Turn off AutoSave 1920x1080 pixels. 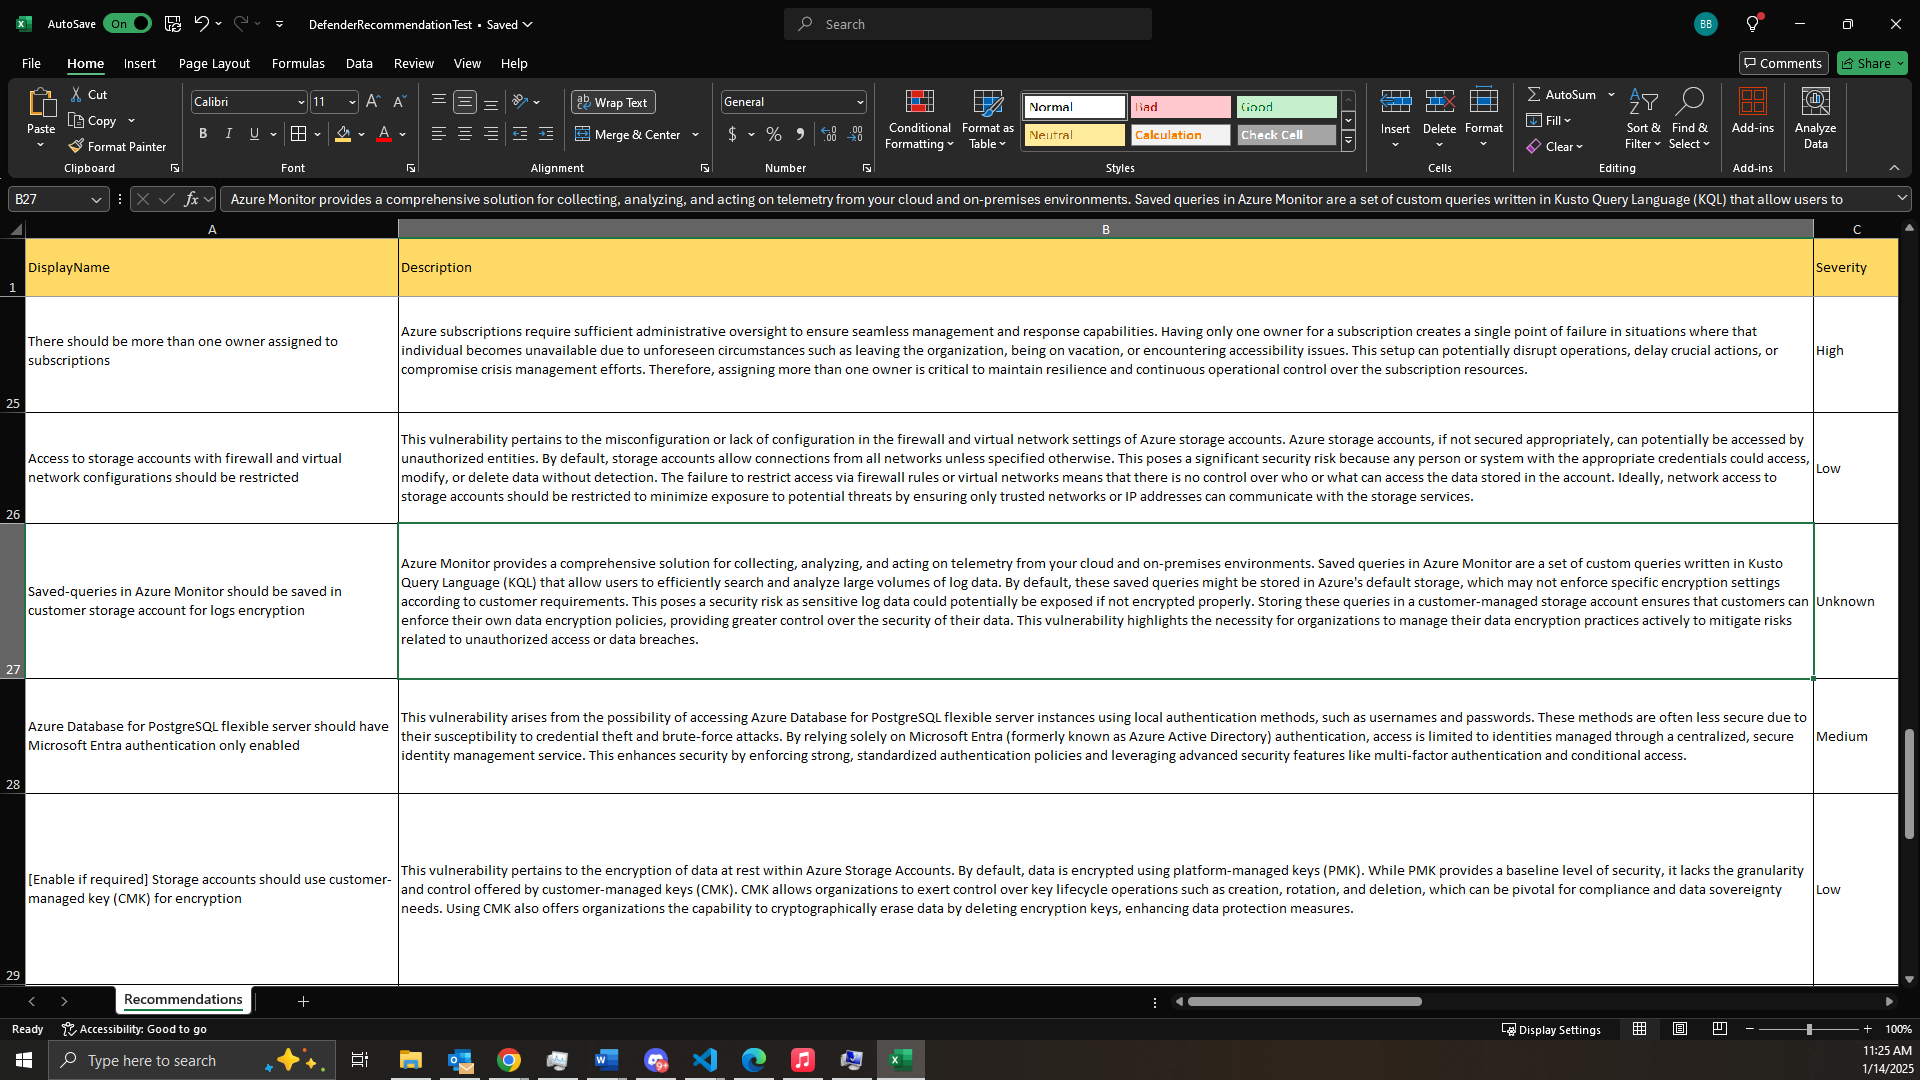point(127,23)
